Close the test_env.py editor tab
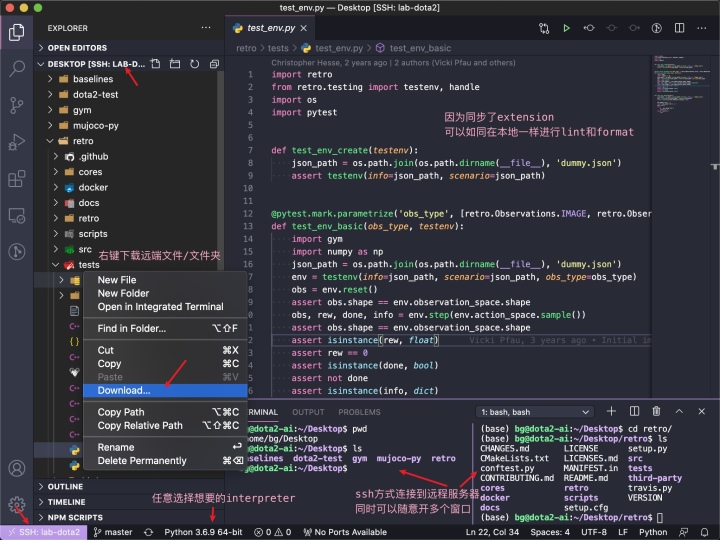This screenshot has width=720, height=540. (304, 28)
